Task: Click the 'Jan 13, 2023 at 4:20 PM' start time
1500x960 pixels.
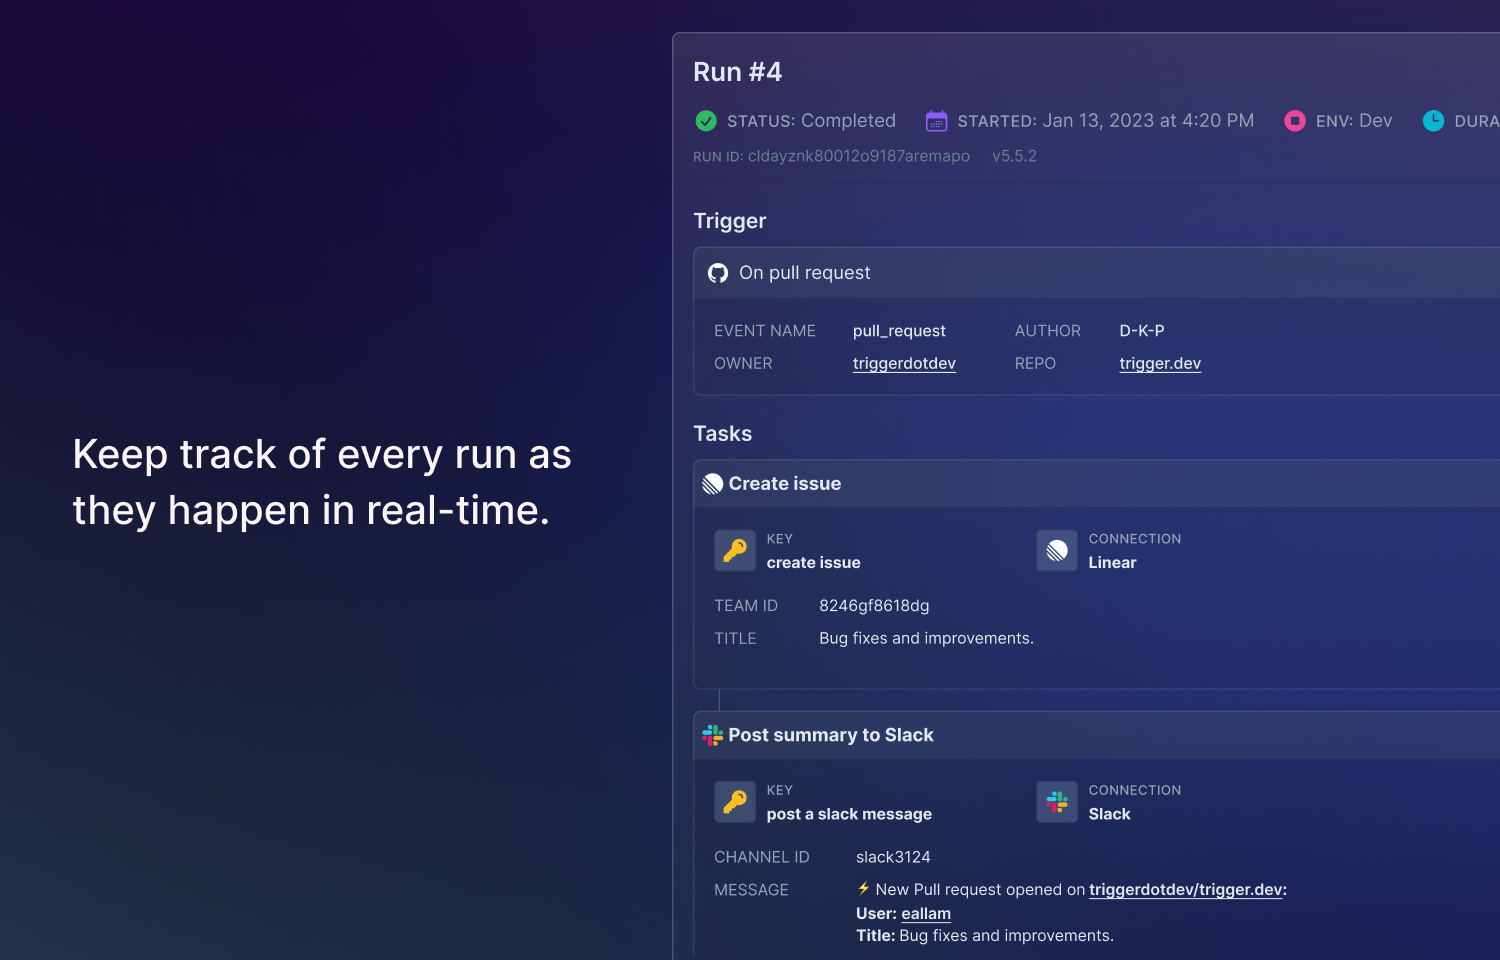Action: coord(1148,121)
